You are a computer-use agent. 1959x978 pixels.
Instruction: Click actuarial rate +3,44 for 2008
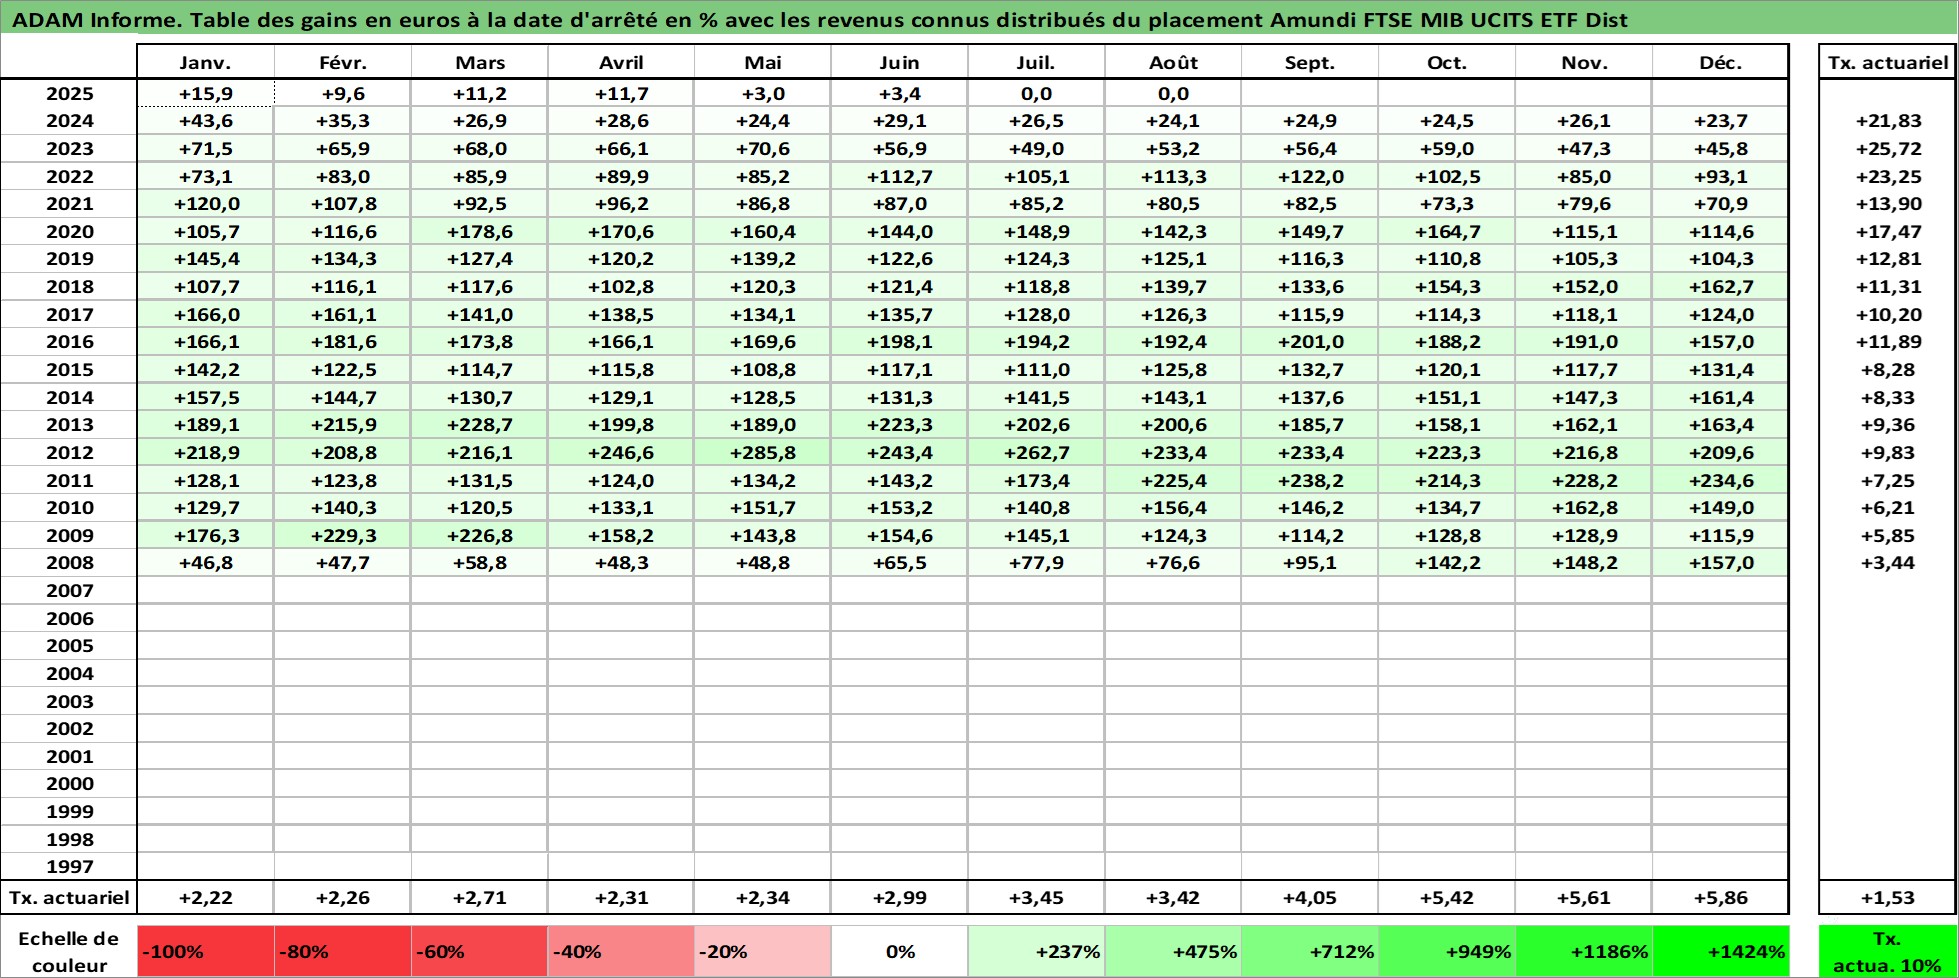pyautogui.click(x=1888, y=562)
